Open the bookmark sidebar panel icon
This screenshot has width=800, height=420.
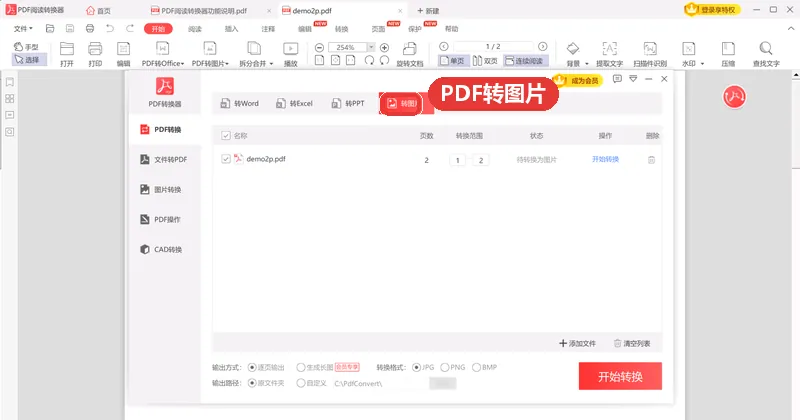click(10, 82)
